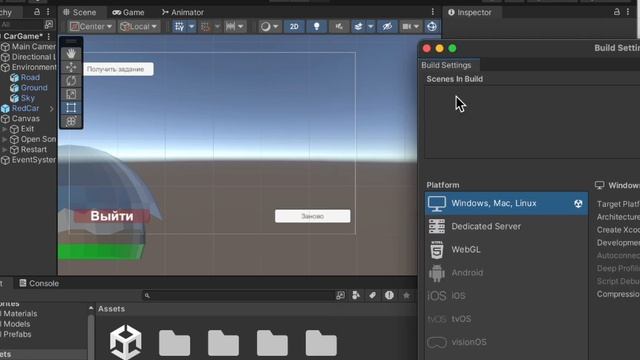The width and height of the screenshot is (640, 360).
Task: Open scene camera settings icon
Action: 407,27
